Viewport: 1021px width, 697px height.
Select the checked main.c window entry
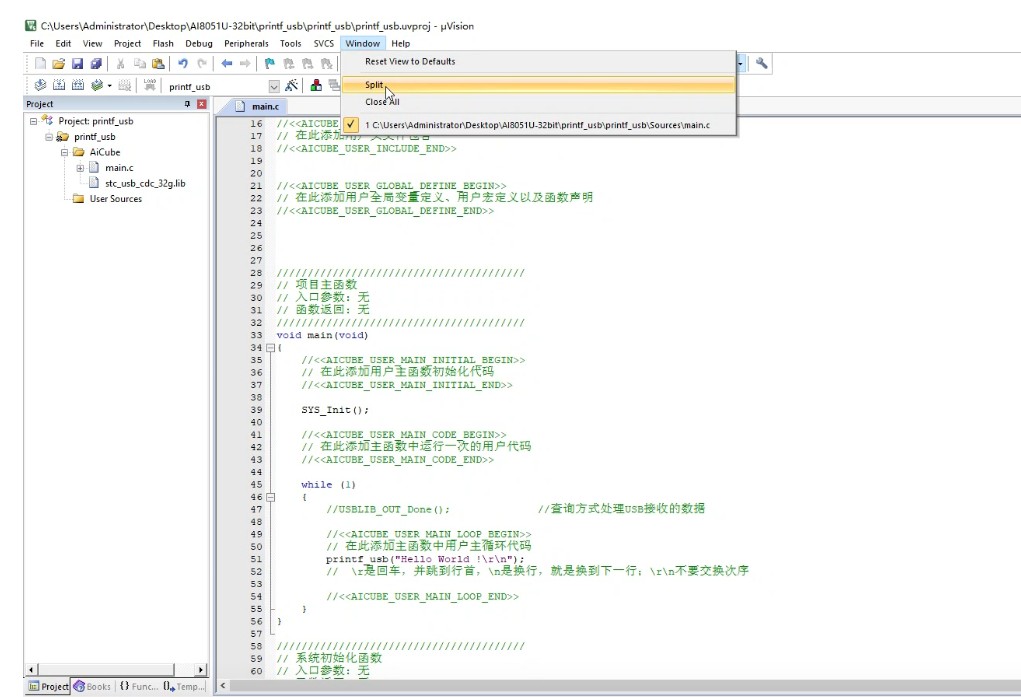[537, 125]
